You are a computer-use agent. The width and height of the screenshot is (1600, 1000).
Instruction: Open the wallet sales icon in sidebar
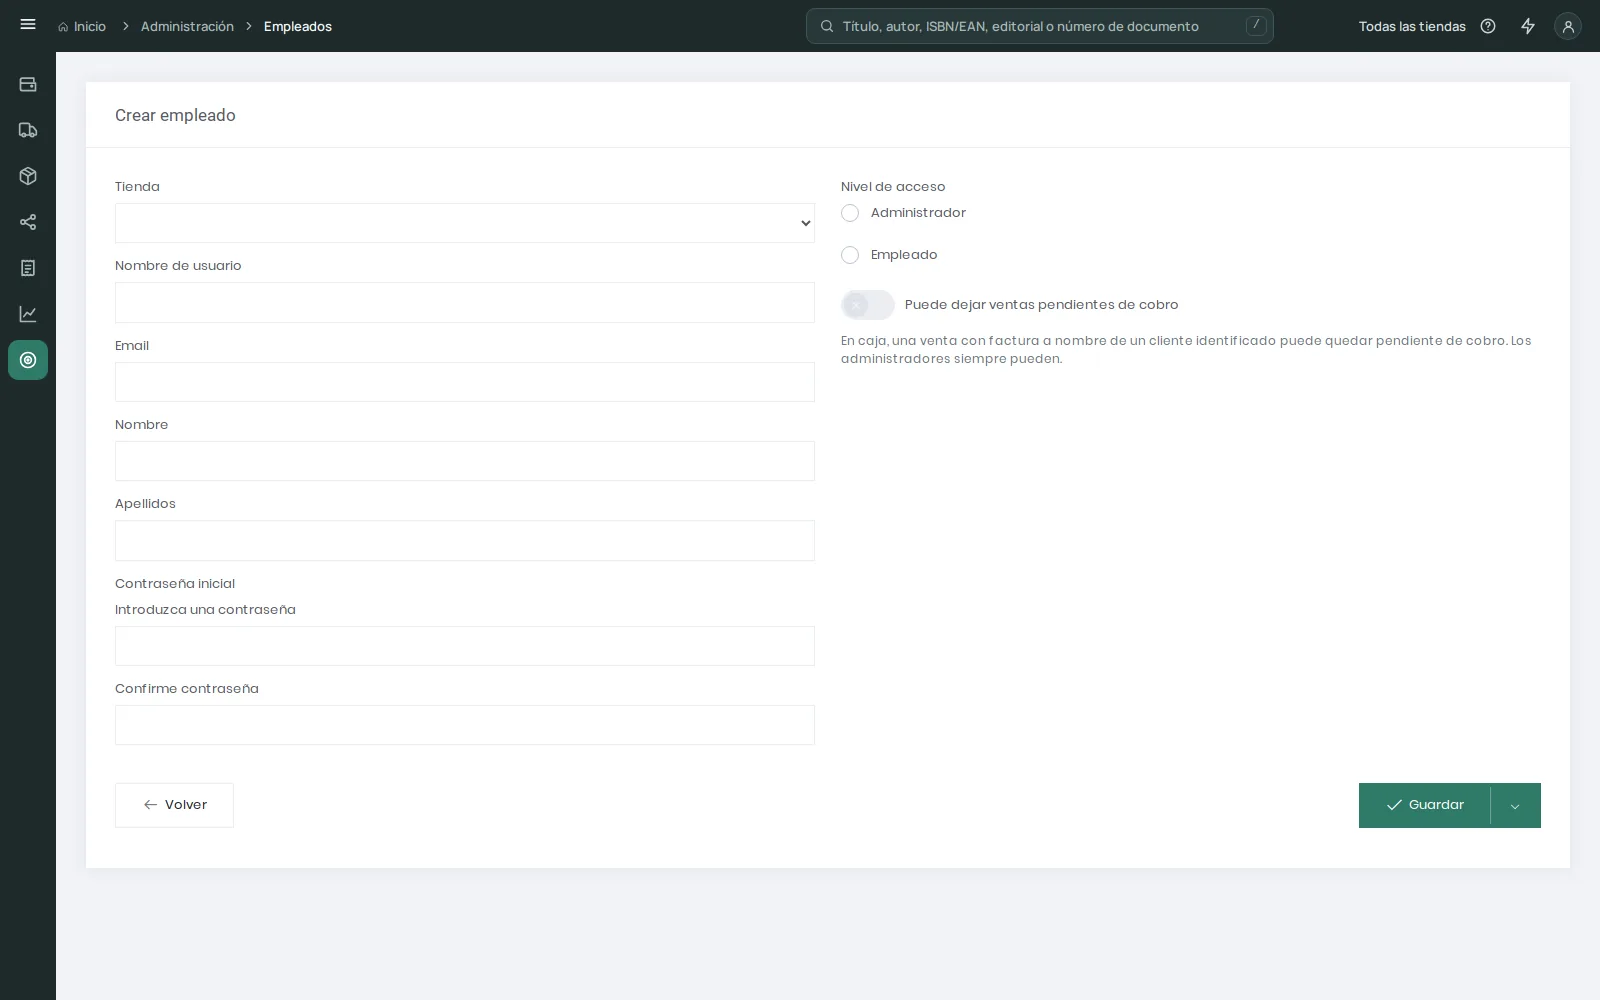28,84
